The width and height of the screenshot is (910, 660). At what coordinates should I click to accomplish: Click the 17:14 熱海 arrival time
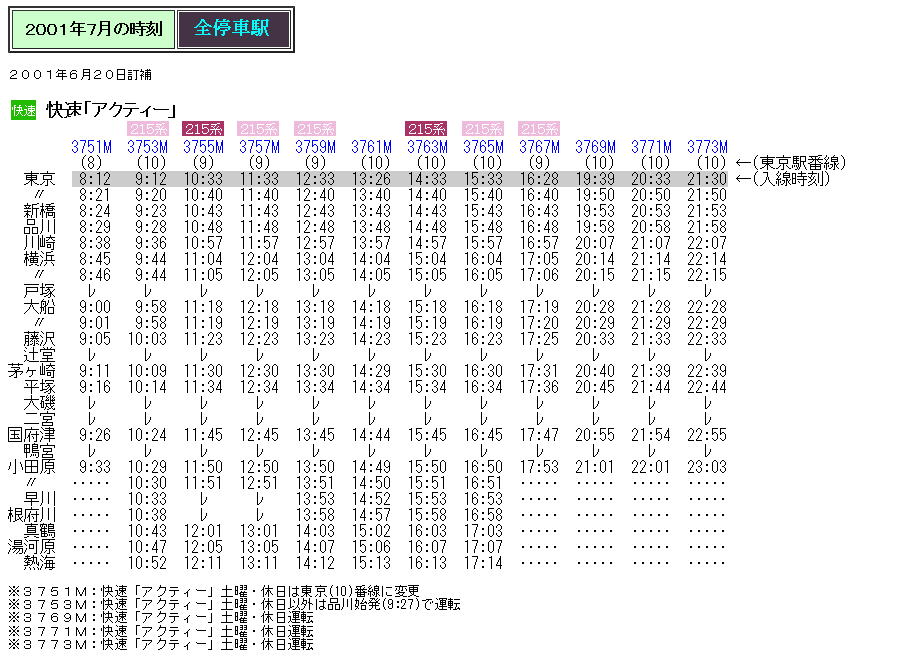(483, 562)
